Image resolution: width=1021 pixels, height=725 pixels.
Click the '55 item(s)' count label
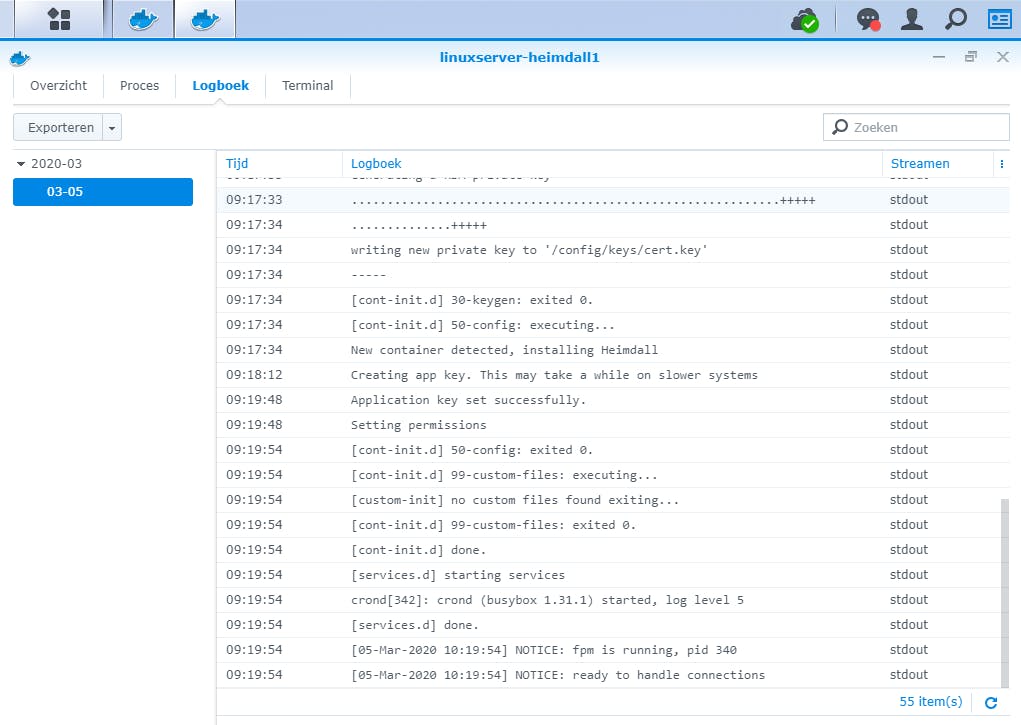click(930, 702)
